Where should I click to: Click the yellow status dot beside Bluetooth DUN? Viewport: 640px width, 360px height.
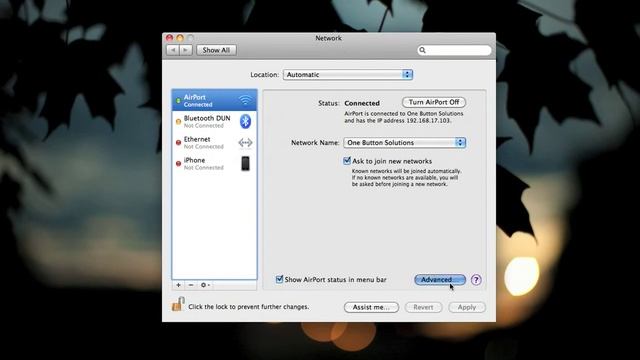178,122
